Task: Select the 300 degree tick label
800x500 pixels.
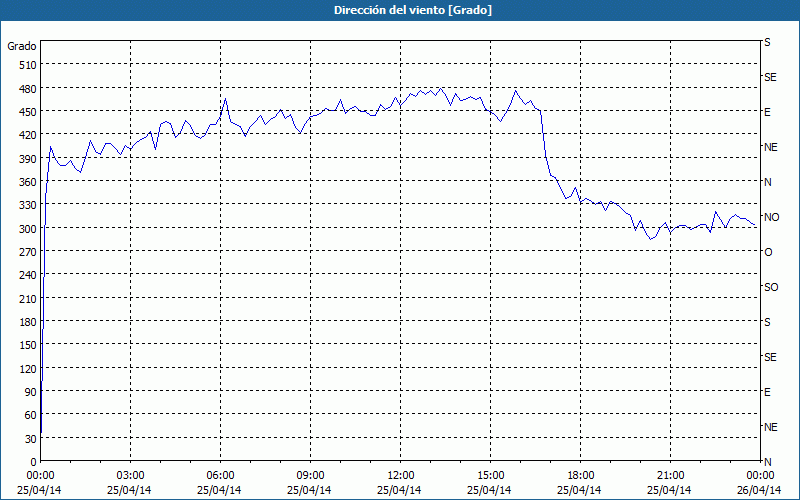Action: (x=28, y=229)
